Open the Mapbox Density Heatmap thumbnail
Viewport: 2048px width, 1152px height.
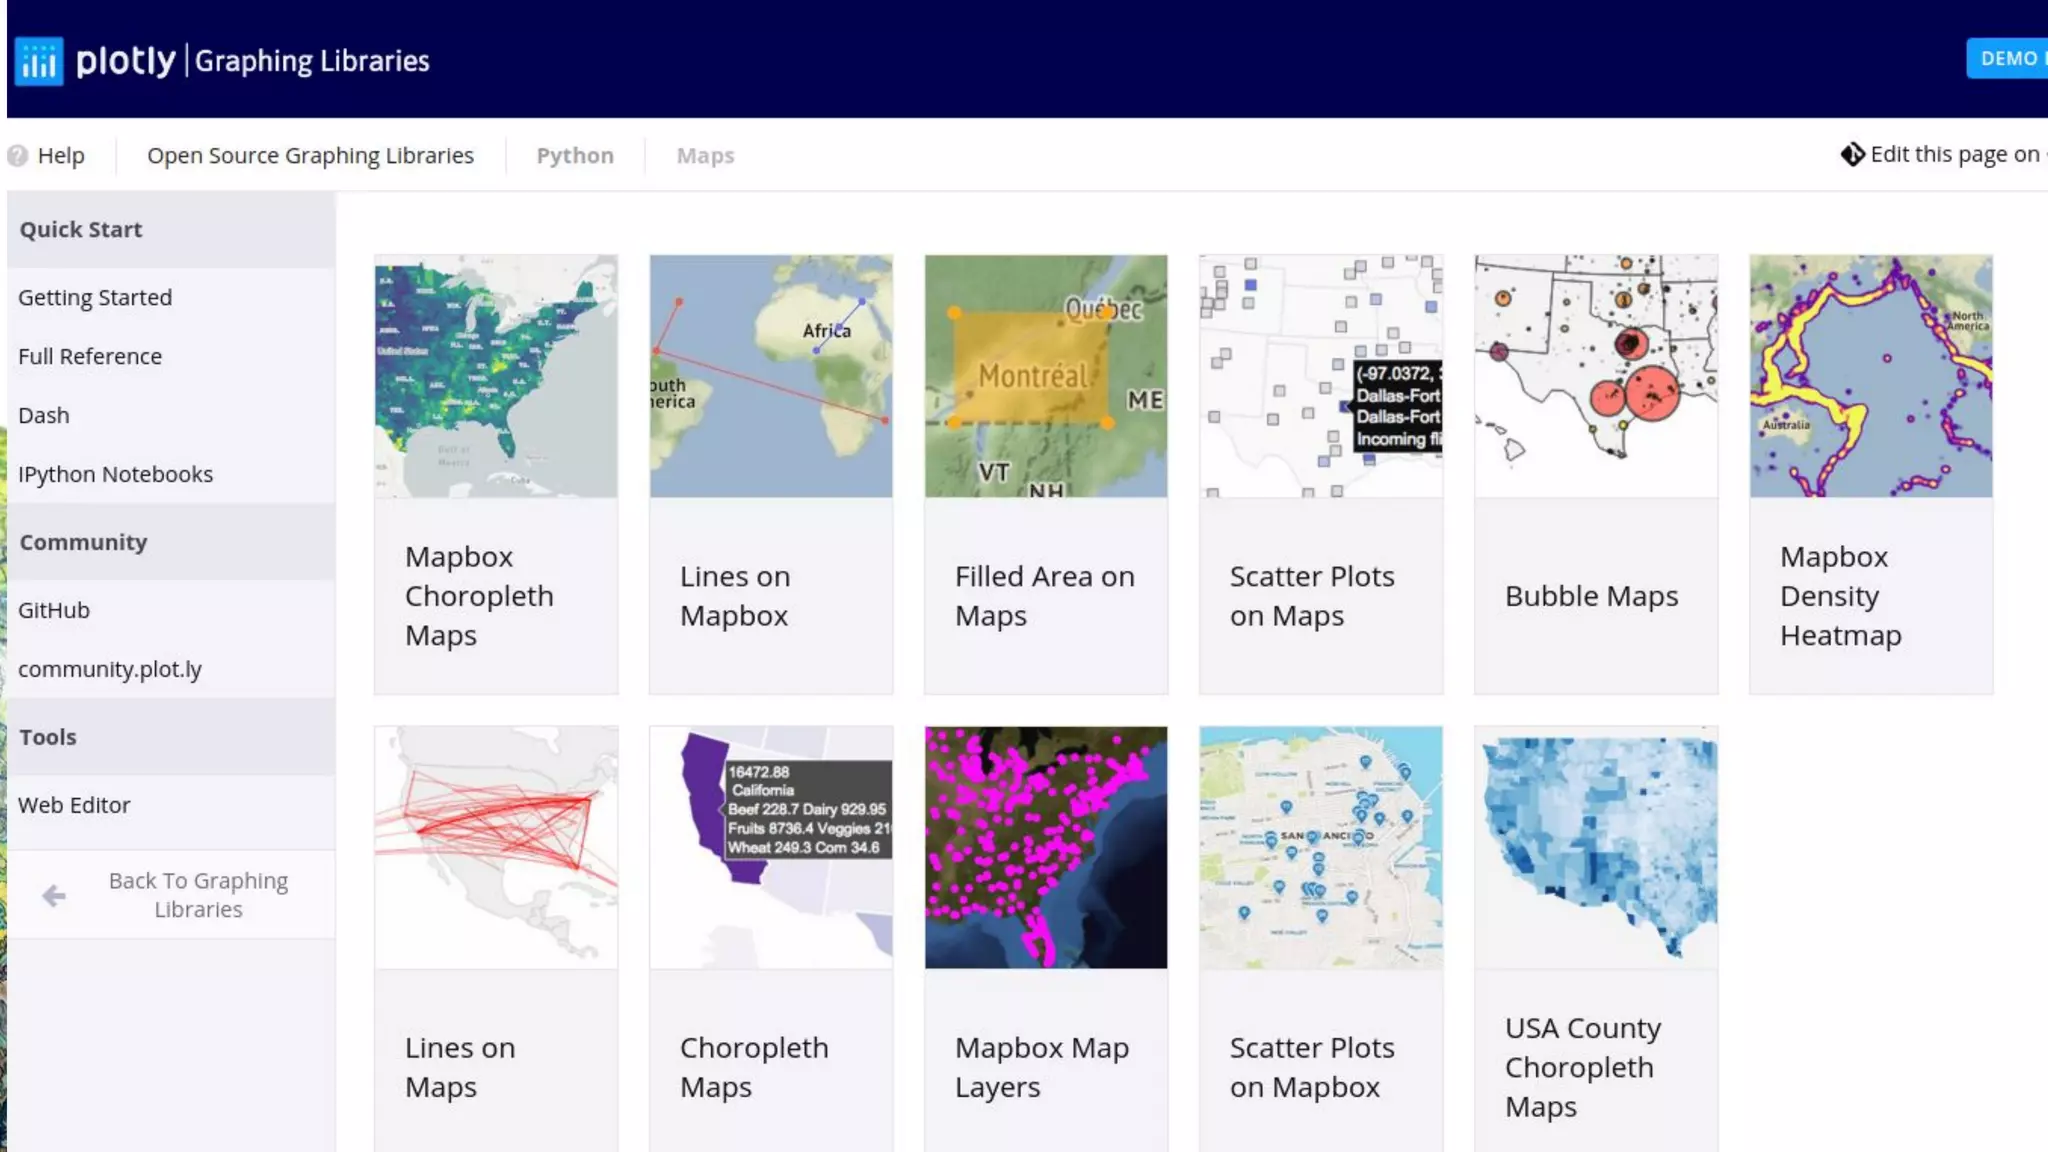(1870, 376)
